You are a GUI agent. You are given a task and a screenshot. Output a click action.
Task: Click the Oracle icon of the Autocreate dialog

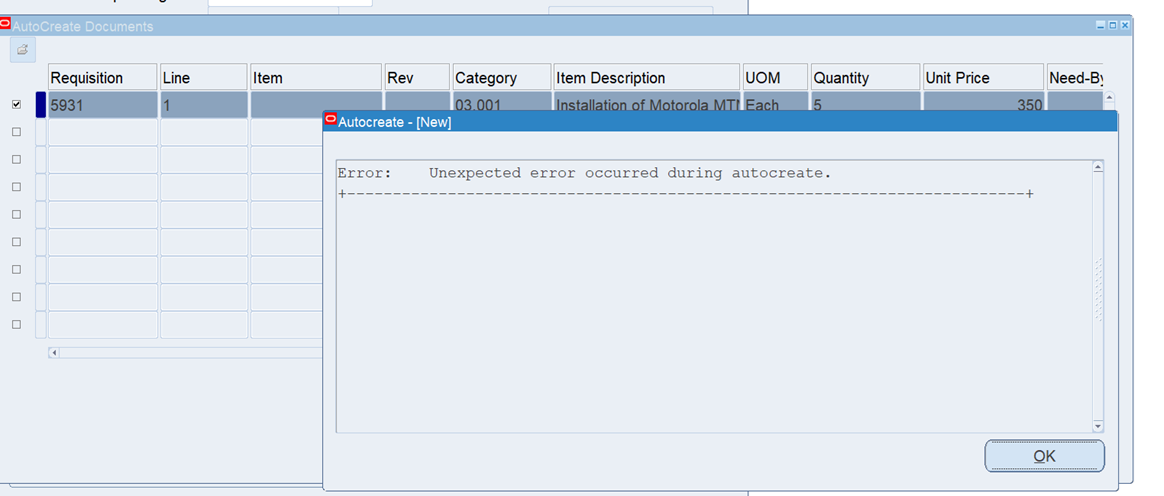pyautogui.click(x=331, y=119)
